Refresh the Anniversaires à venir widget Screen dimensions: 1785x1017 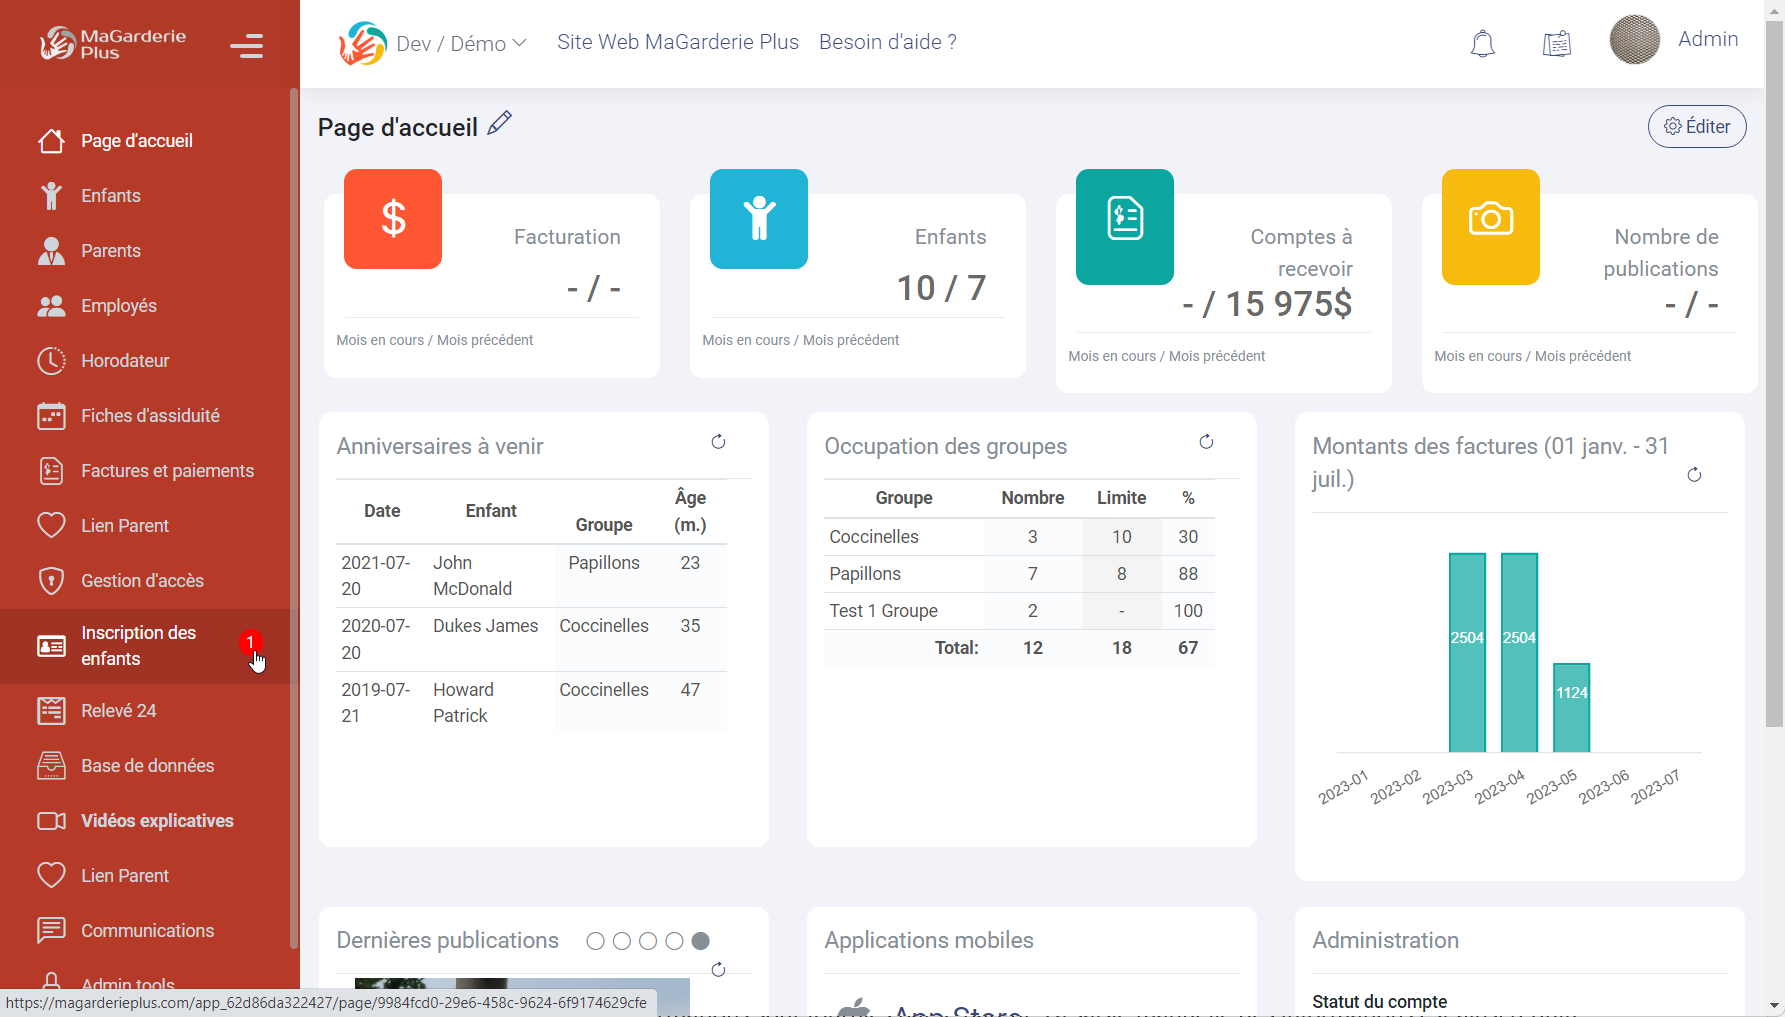[x=718, y=442]
